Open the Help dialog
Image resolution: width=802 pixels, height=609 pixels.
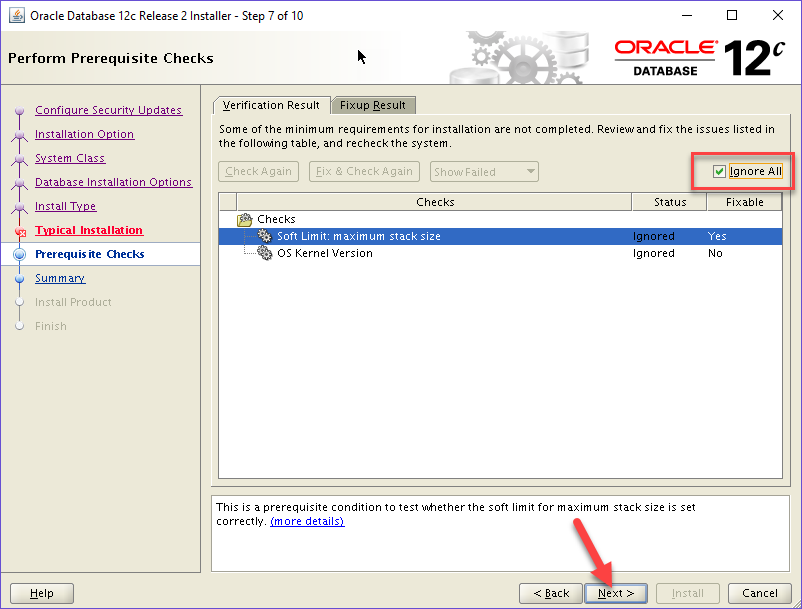pyautogui.click(x=42, y=593)
